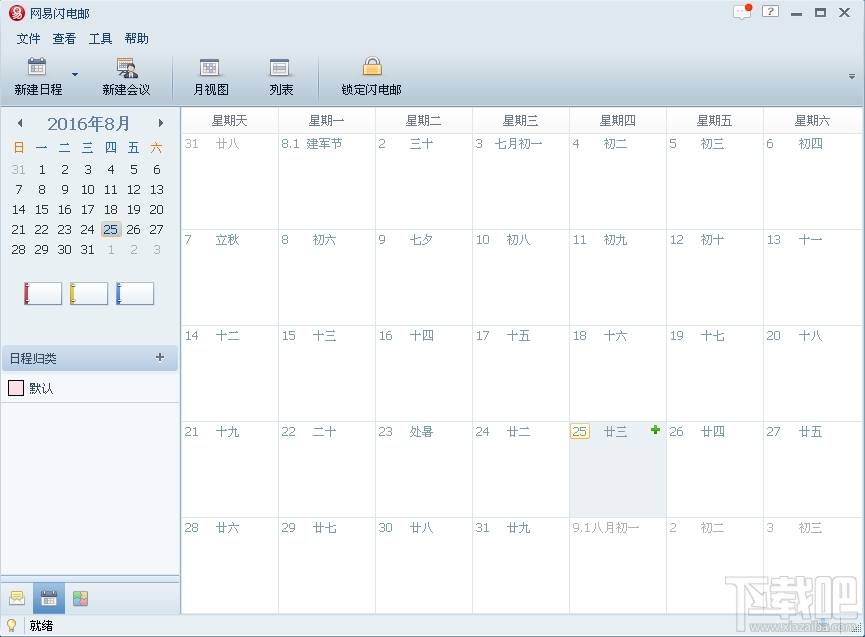Image resolution: width=865 pixels, height=637 pixels.
Task: Click the pink swatch beside 默认
Action: tap(16, 388)
